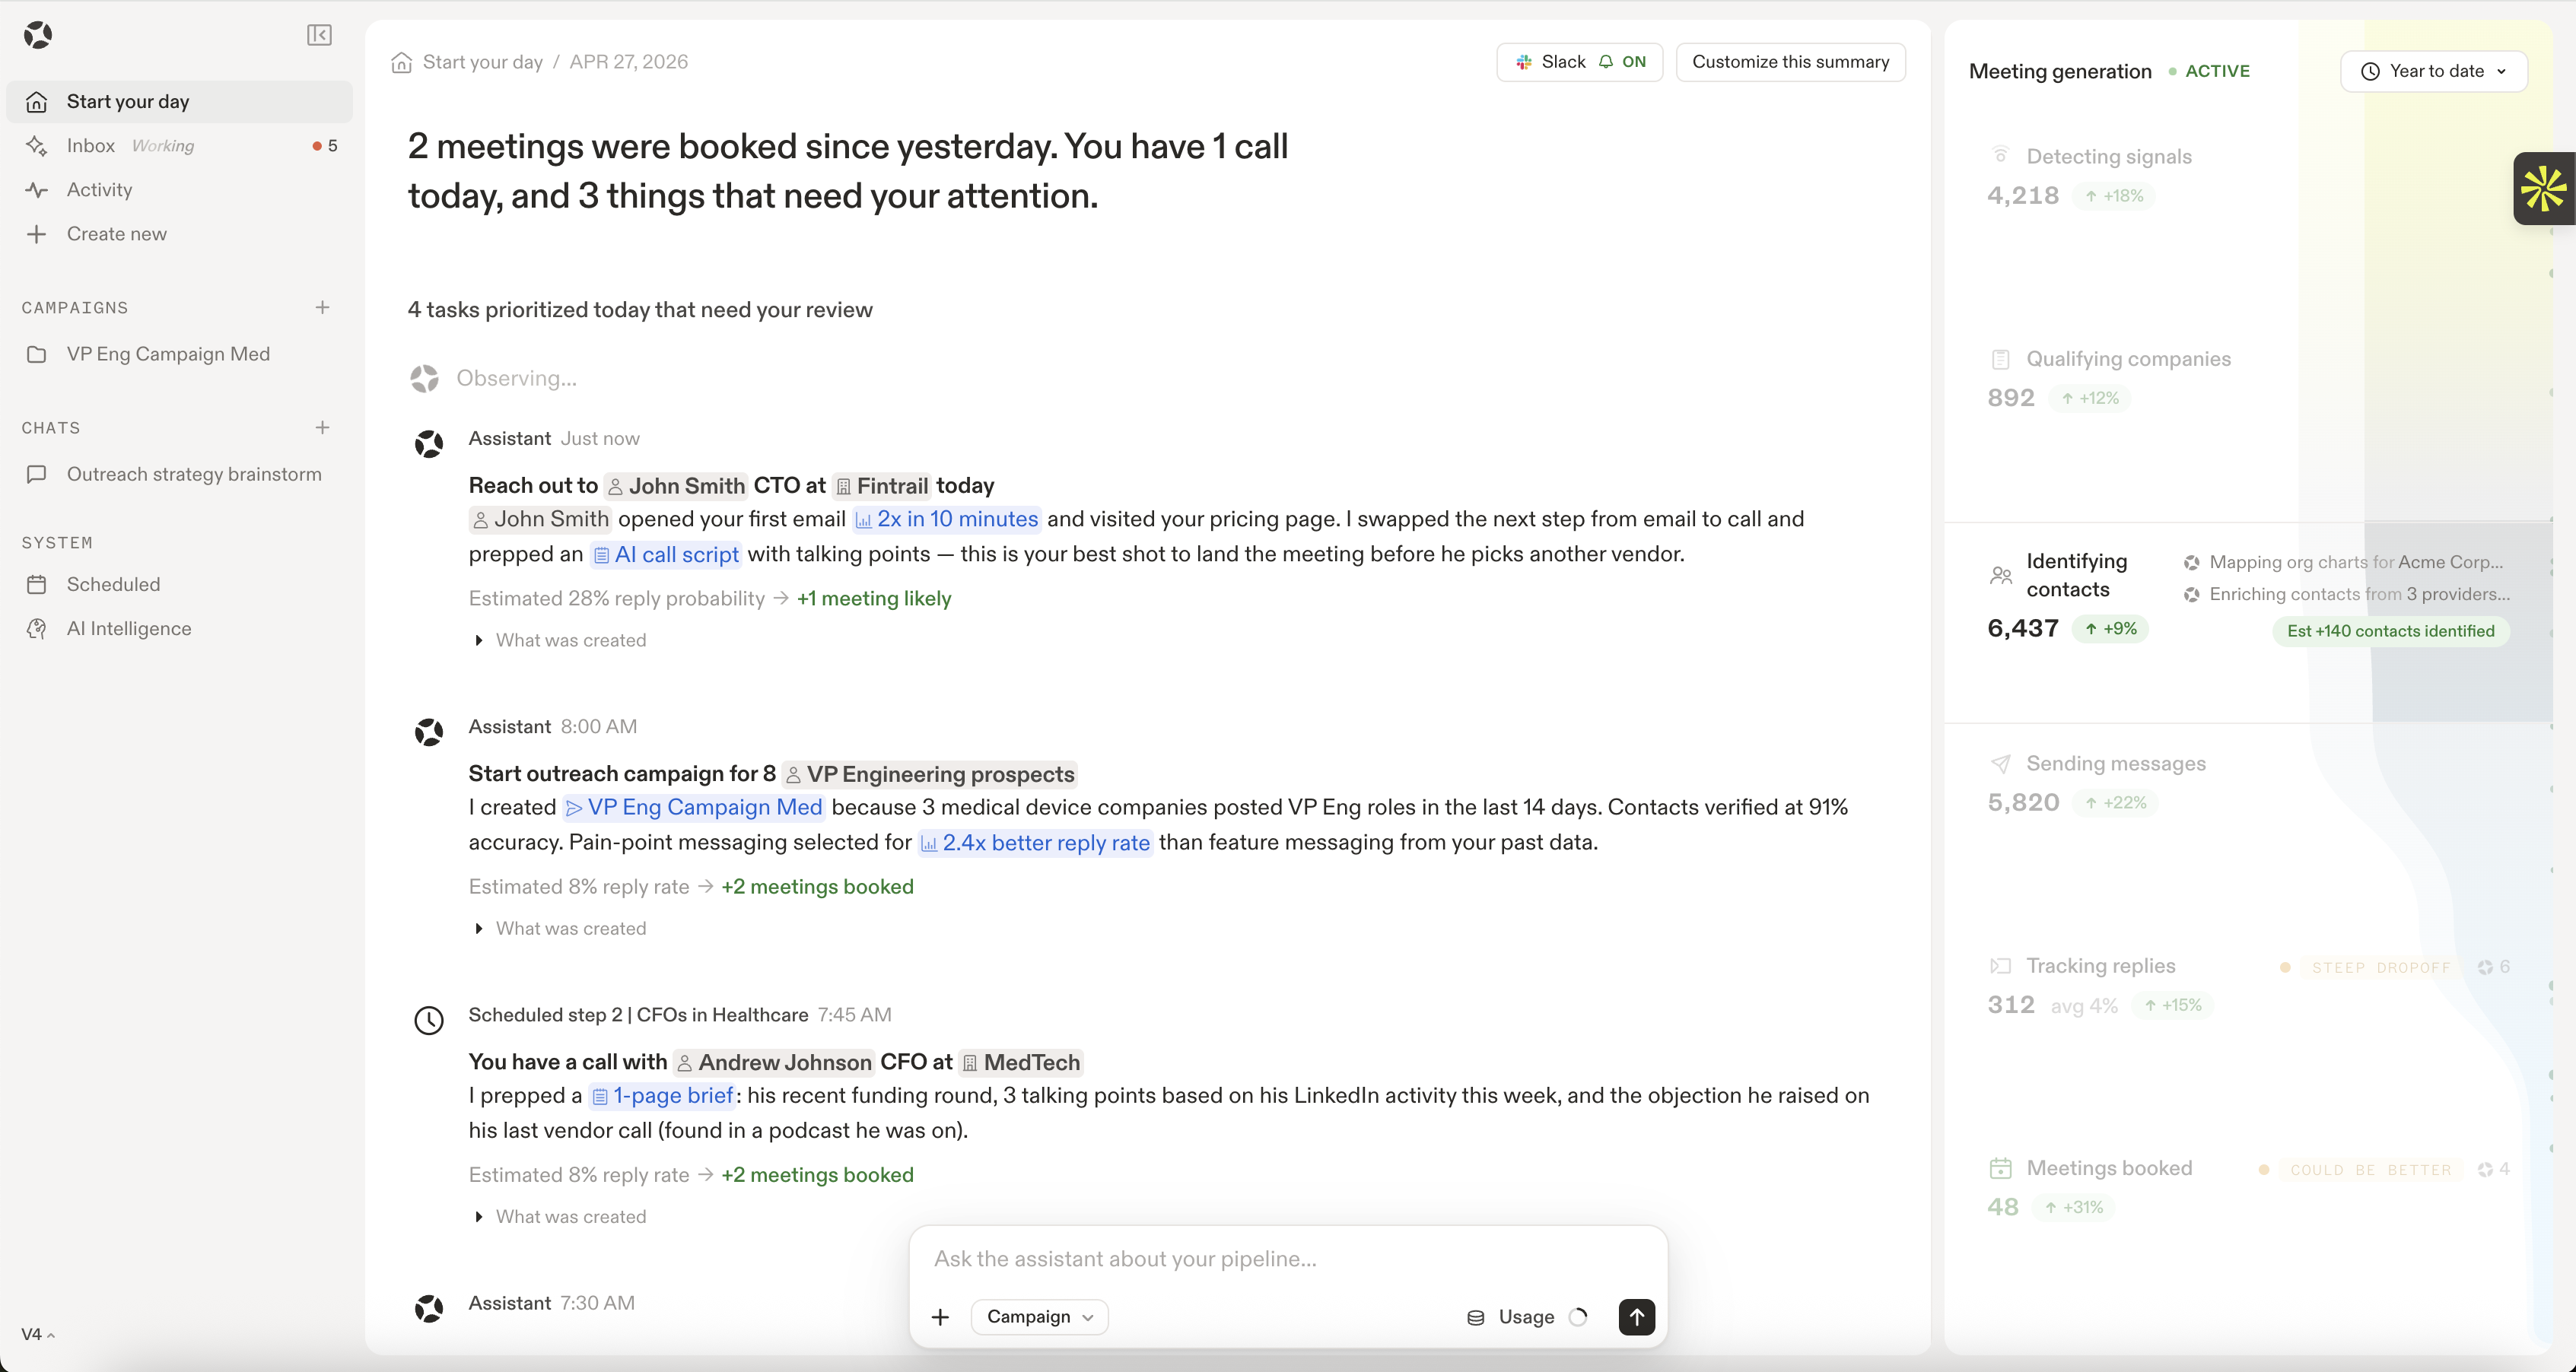The height and width of the screenshot is (1372, 2576).
Task: Send message with arrow button
Action: tap(1636, 1317)
